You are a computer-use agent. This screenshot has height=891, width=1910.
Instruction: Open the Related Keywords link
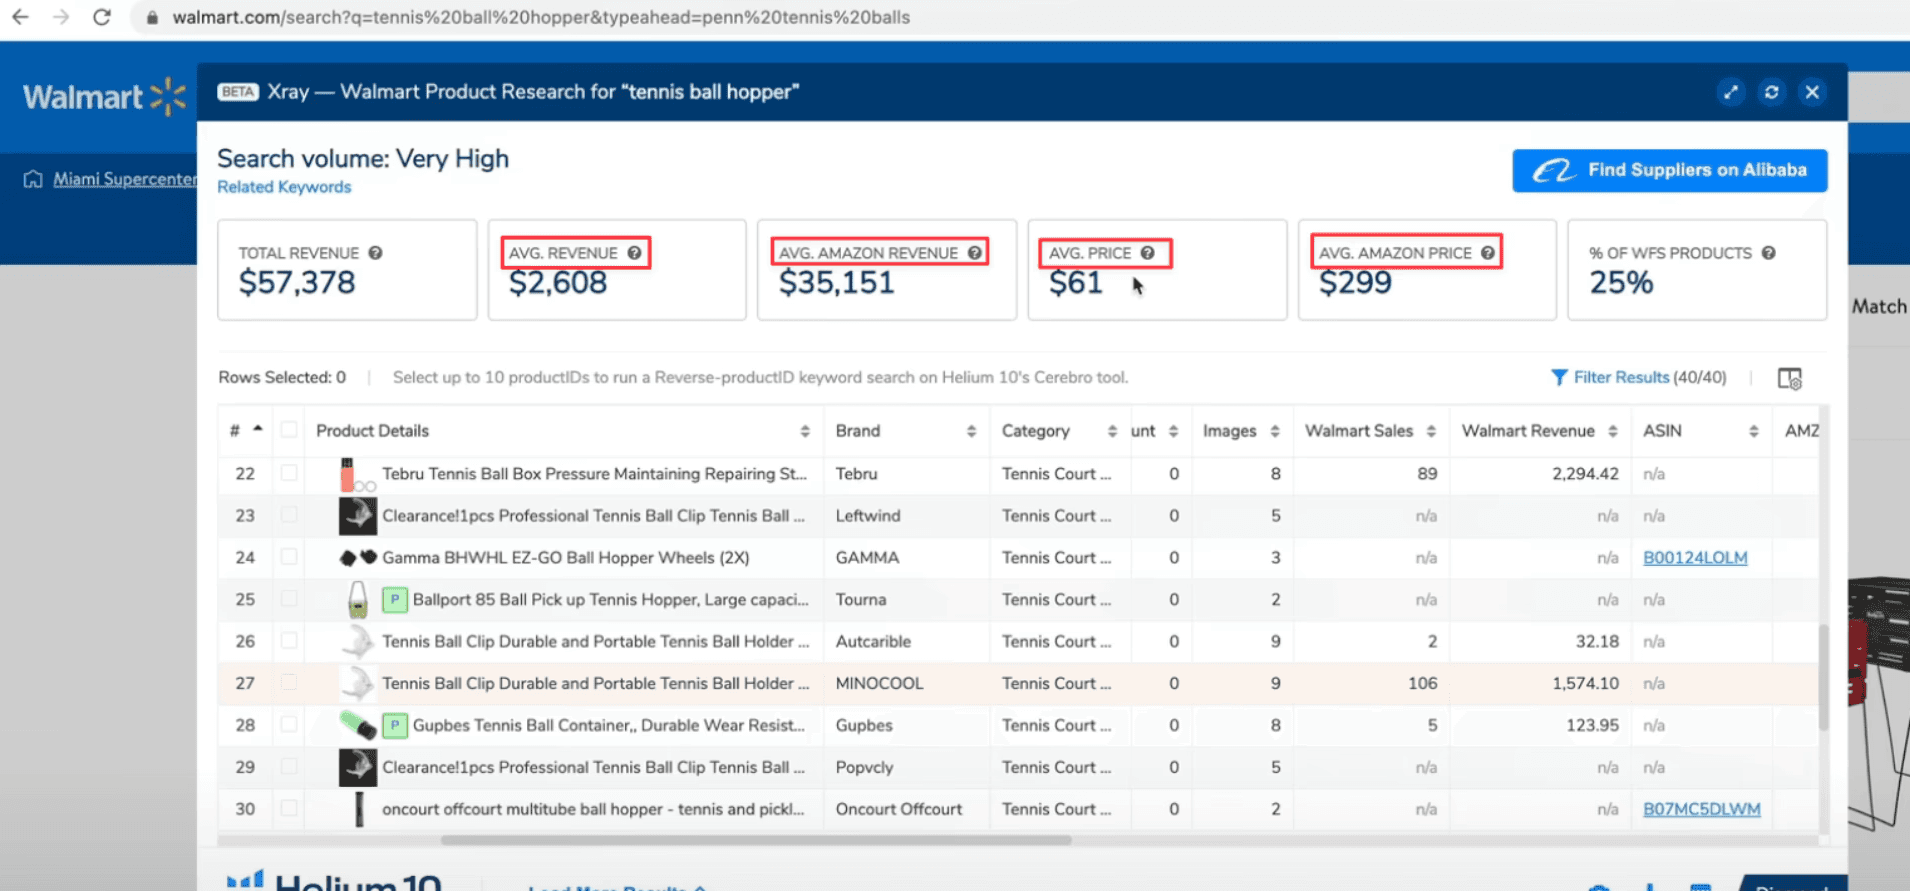pos(284,187)
